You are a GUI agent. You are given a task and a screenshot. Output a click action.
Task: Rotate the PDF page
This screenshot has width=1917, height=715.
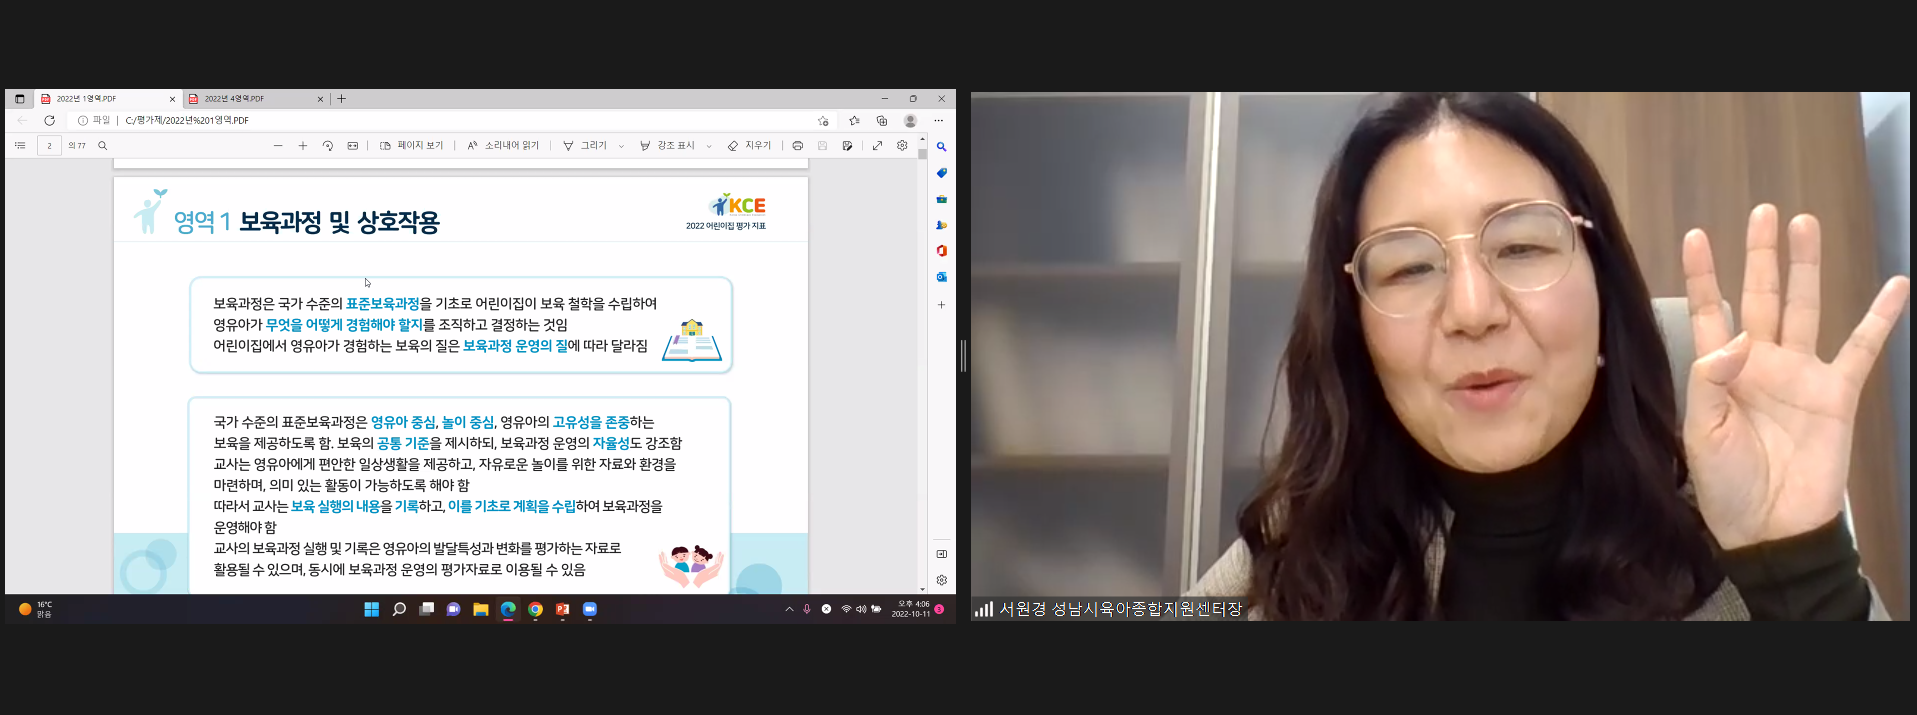pyautogui.click(x=328, y=146)
